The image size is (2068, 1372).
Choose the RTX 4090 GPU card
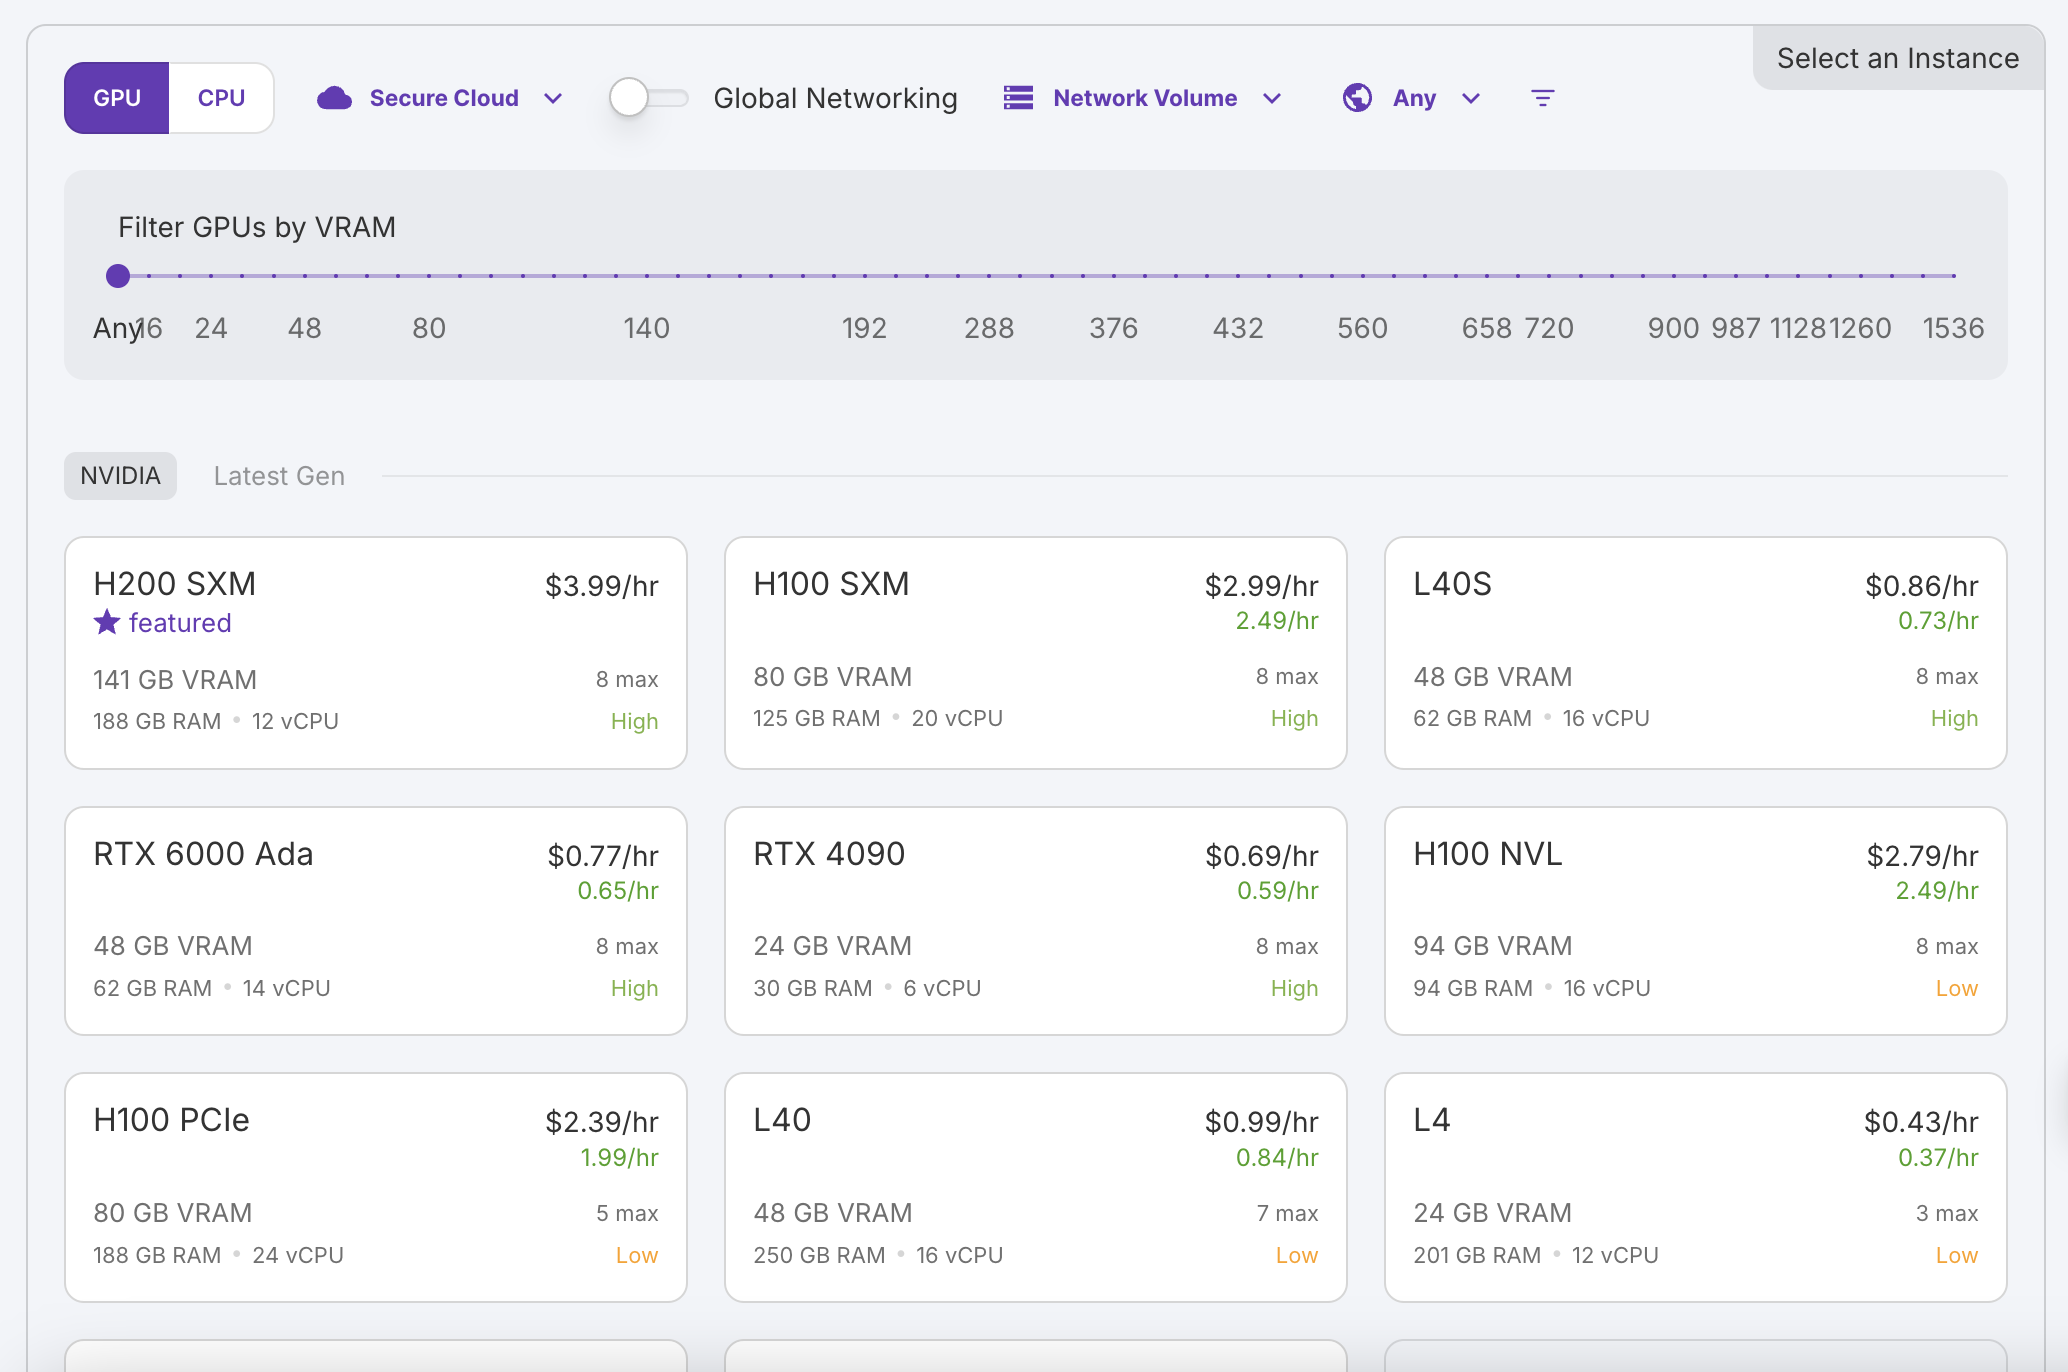point(1035,921)
